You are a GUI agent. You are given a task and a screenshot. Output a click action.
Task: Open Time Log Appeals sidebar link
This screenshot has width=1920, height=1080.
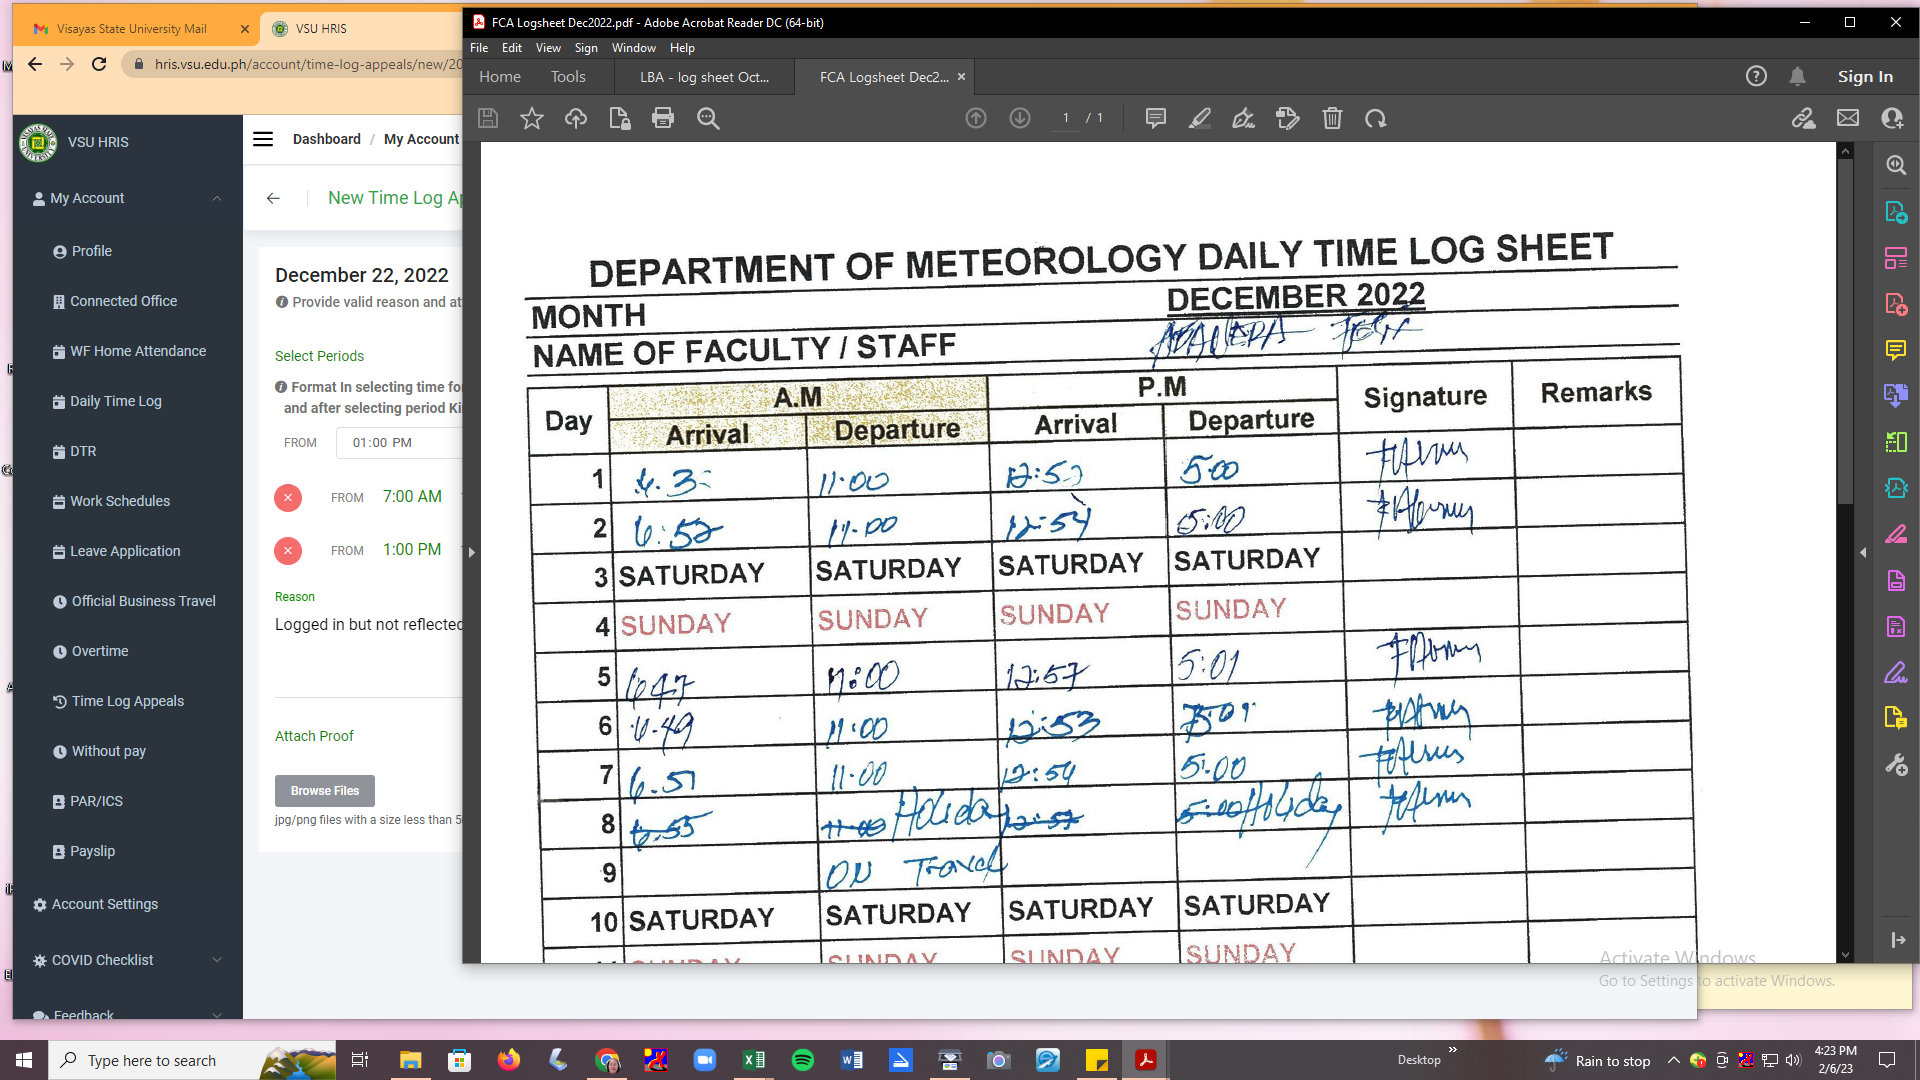tap(127, 701)
